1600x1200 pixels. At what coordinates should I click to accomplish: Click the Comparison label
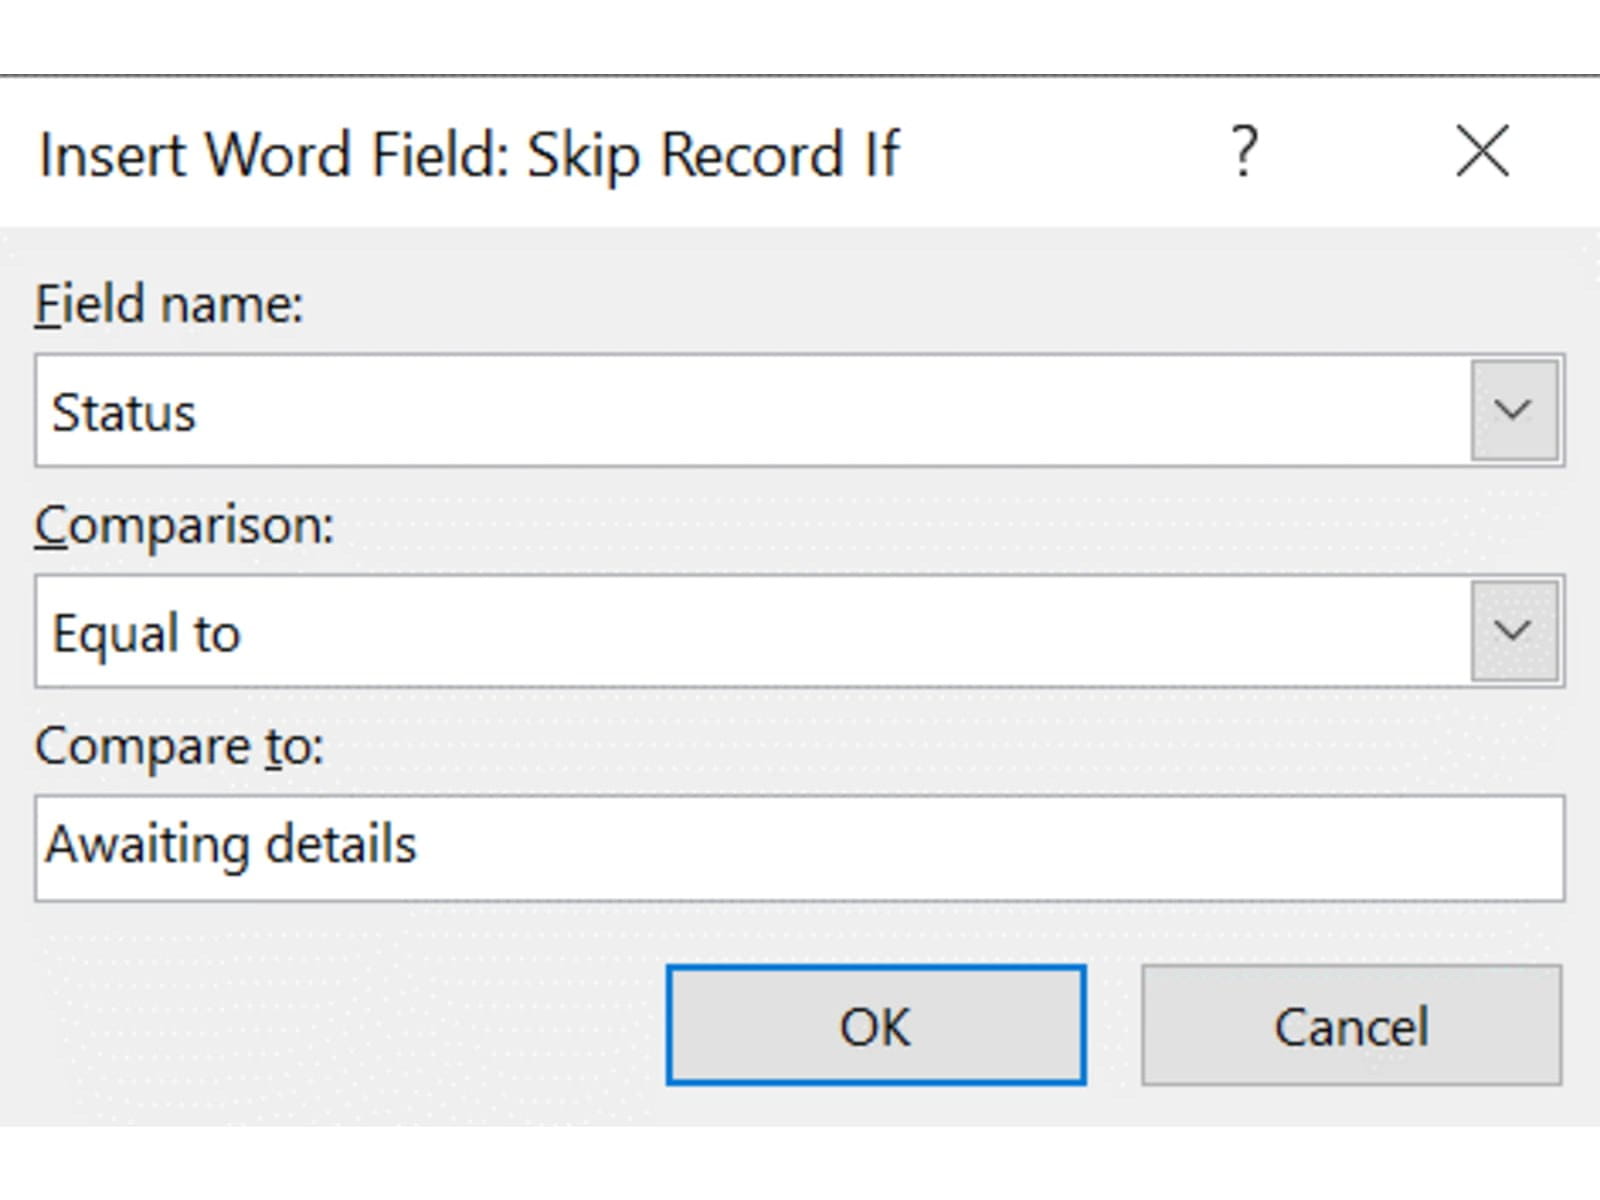tap(184, 525)
